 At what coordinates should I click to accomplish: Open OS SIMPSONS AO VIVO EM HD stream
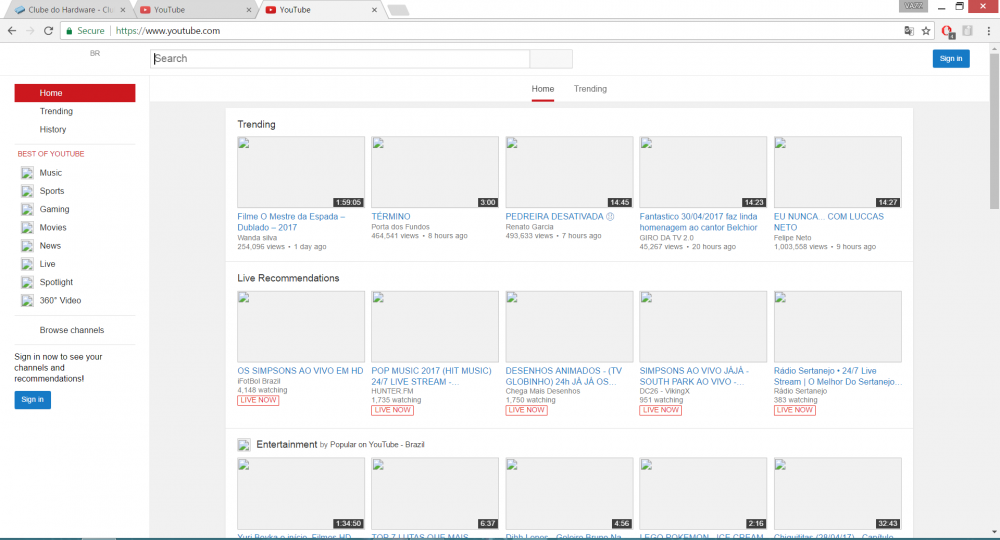(x=300, y=371)
